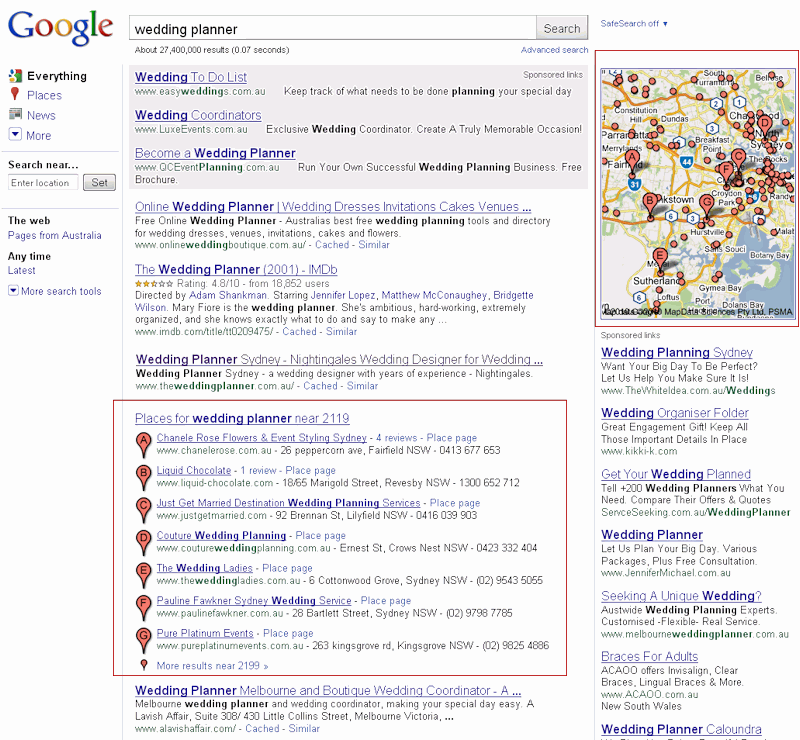Open Wedding Coordinators sponsored link
The height and width of the screenshot is (740, 800).
point(198,115)
